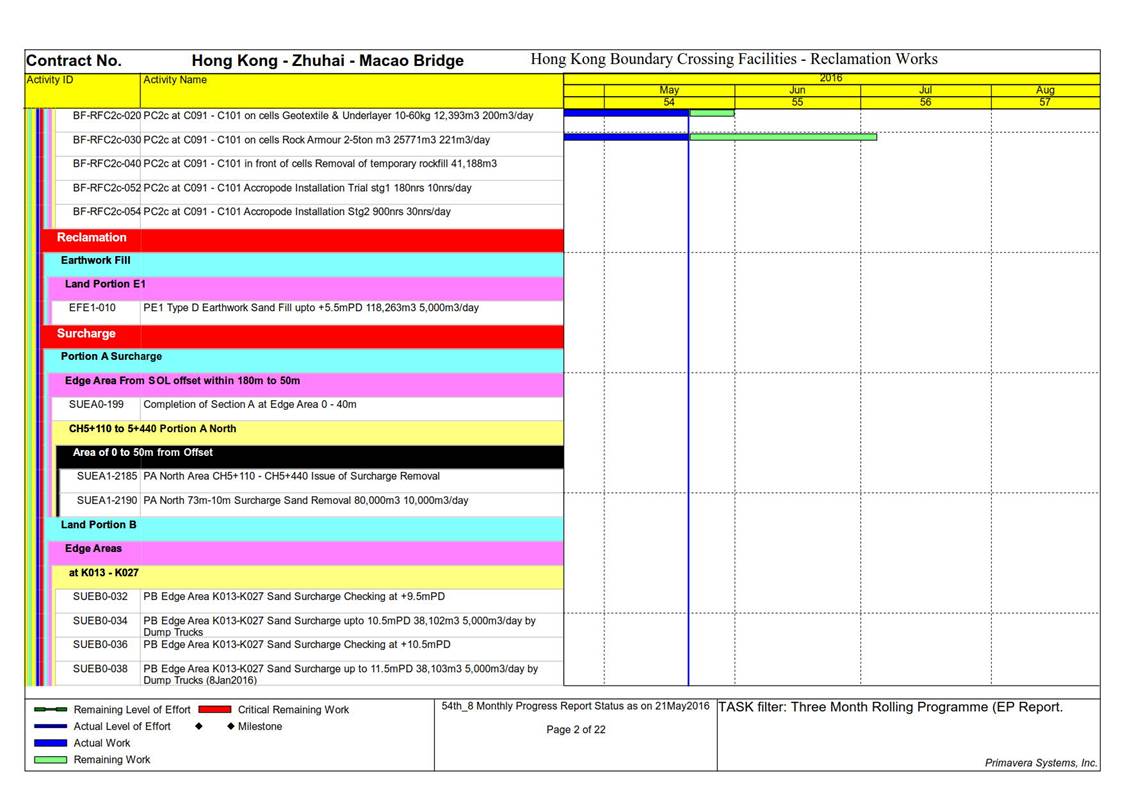Click green remaining work bar for BF-RFC2c-020
This screenshot has height=794, width=1123.
pos(712,112)
